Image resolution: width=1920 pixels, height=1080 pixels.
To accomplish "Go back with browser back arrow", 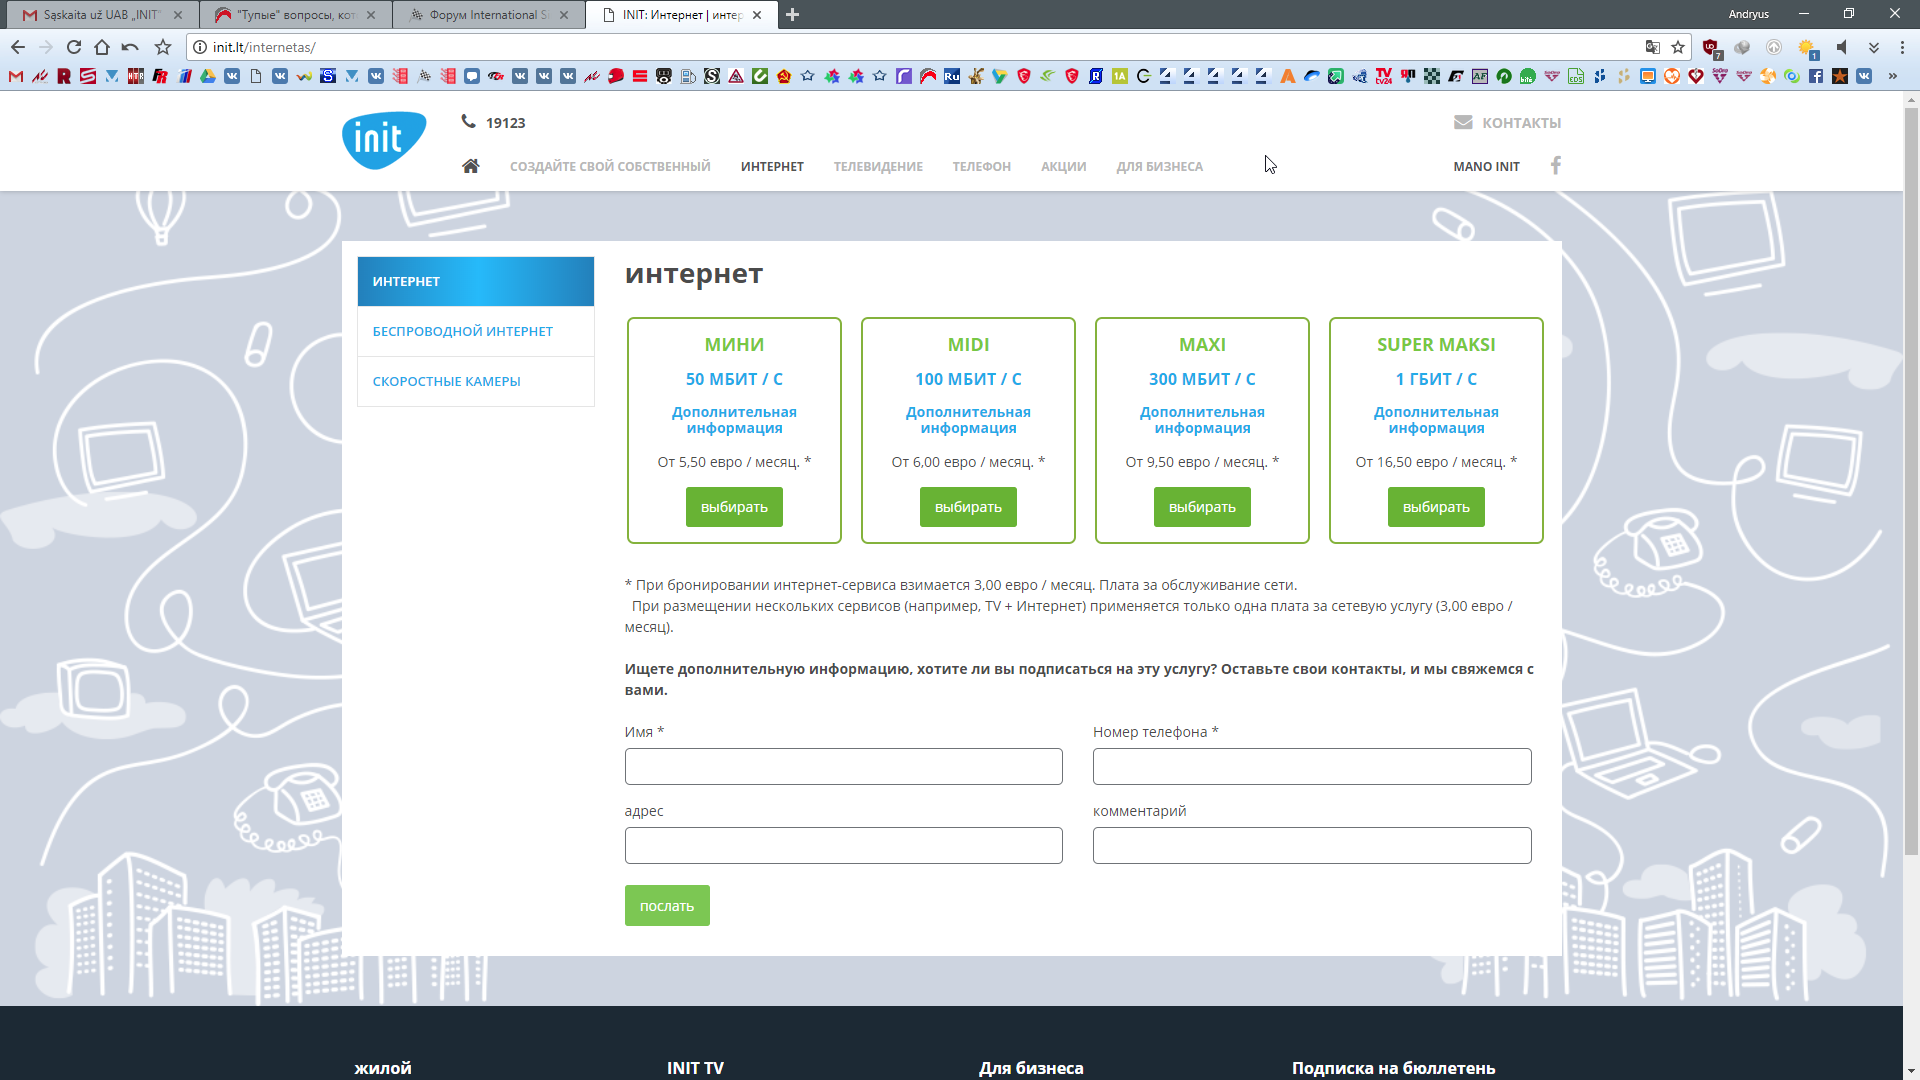I will coord(18,47).
